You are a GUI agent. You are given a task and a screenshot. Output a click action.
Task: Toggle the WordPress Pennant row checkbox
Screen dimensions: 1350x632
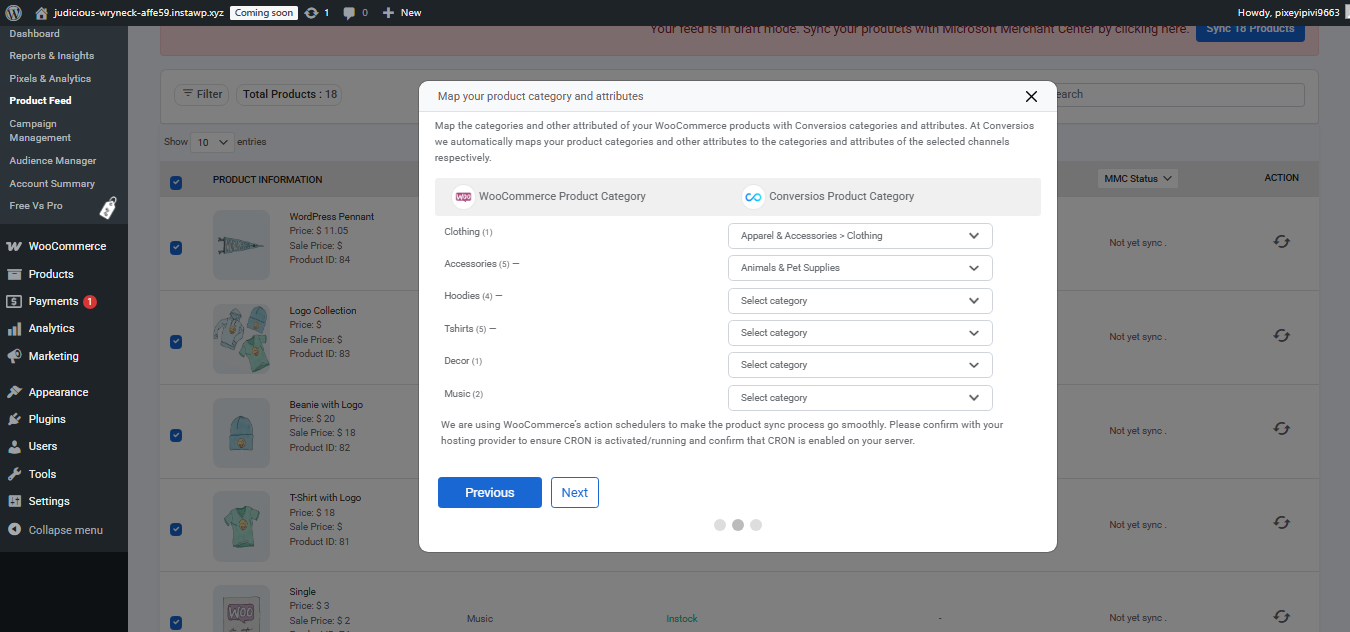(x=176, y=248)
